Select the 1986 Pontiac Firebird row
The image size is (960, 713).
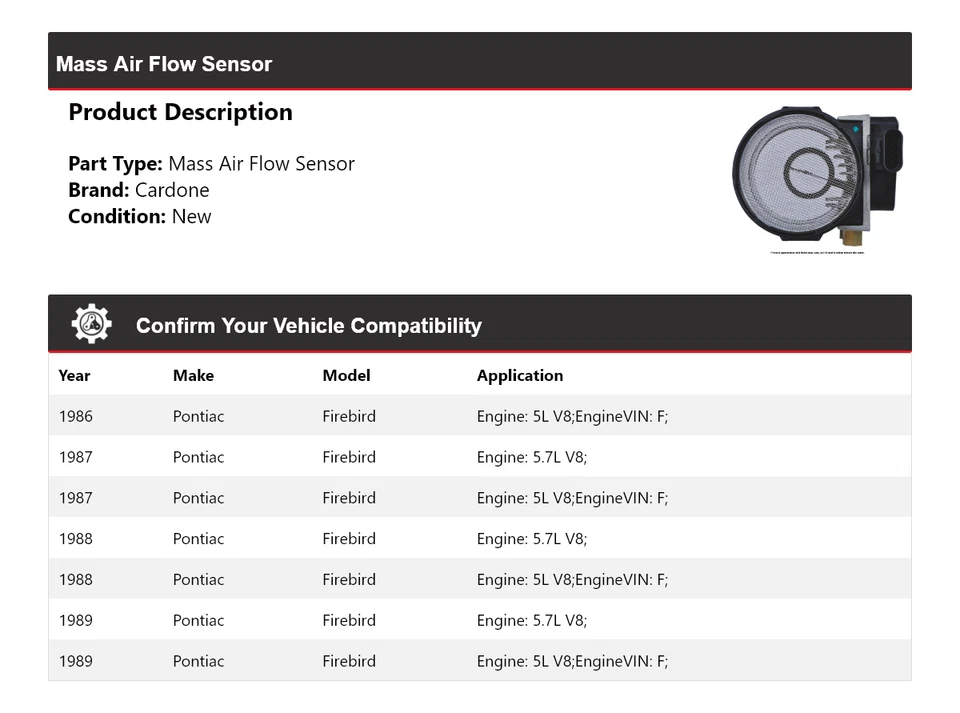pos(480,416)
